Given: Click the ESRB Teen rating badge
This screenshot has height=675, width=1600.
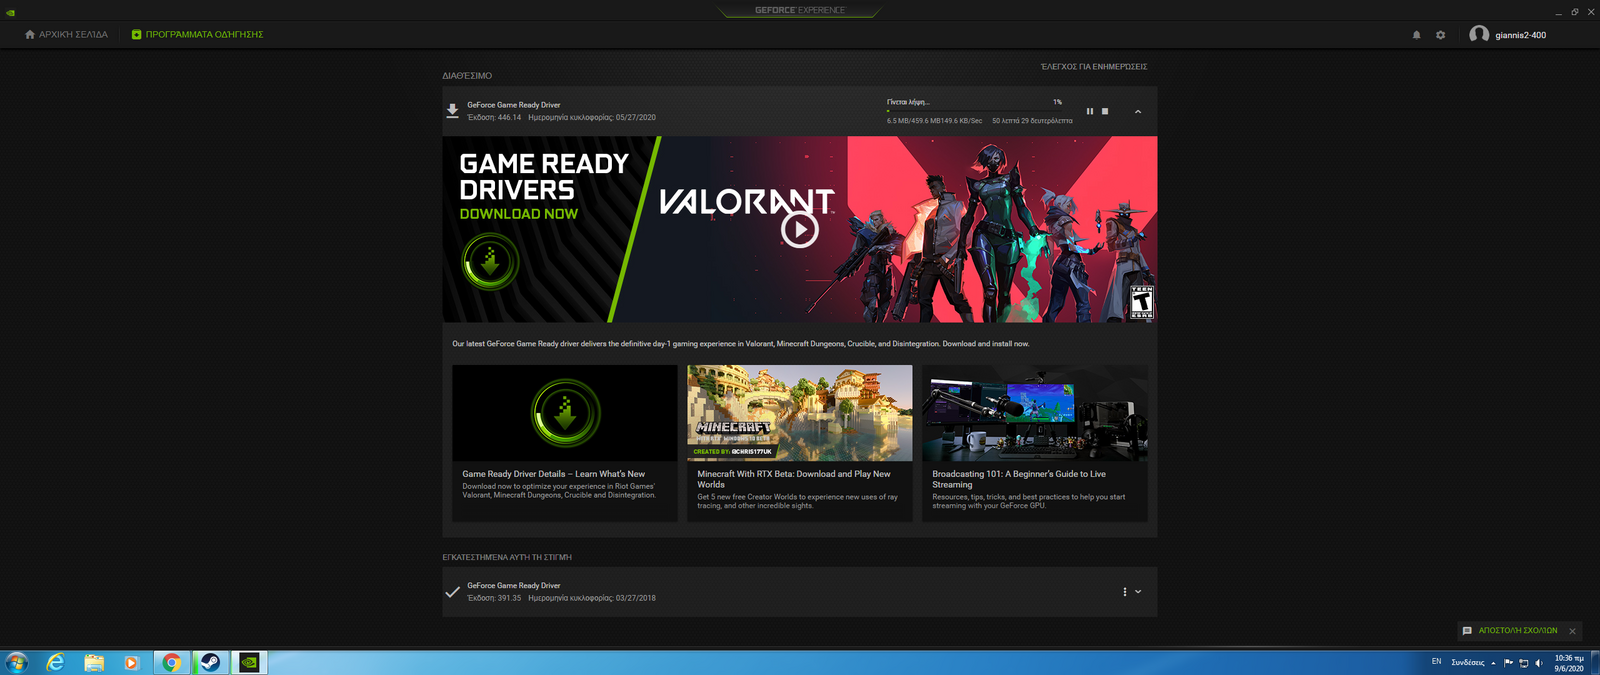Looking at the screenshot, I should tap(1142, 302).
